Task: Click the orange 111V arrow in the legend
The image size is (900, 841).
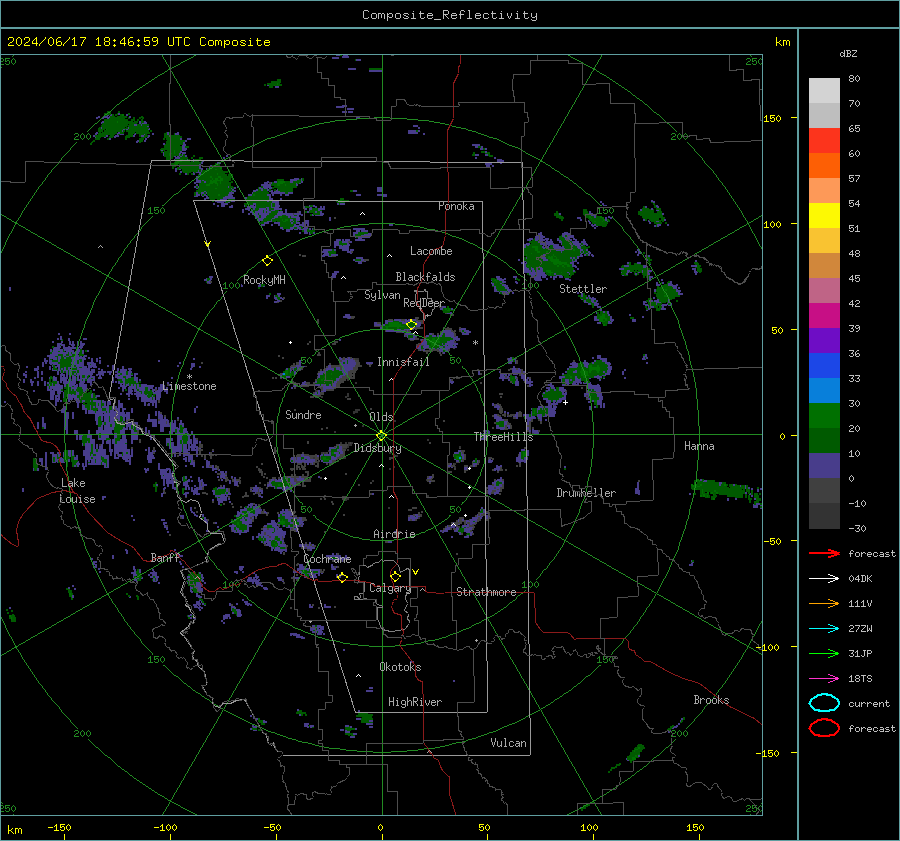Action: [824, 603]
